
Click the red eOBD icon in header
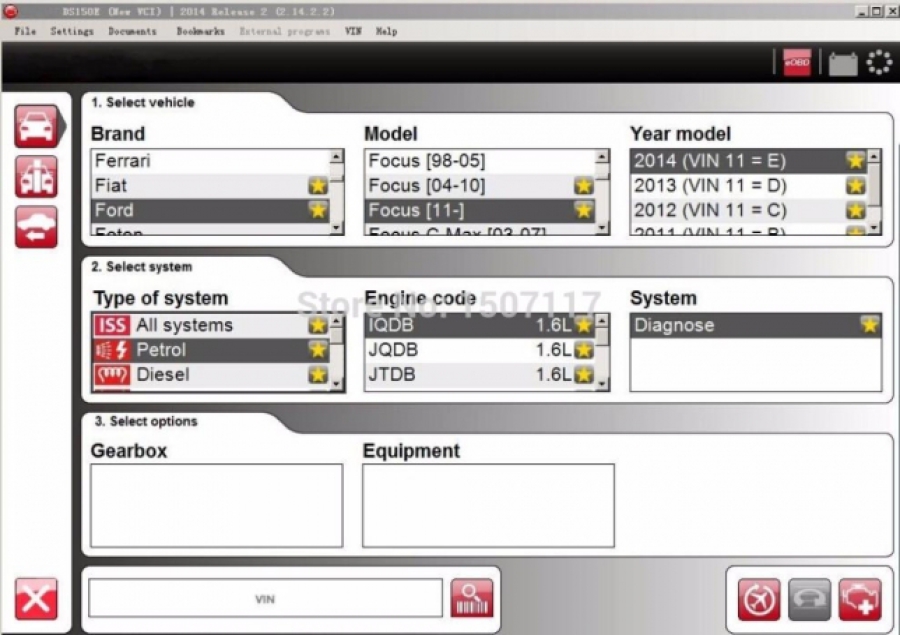click(x=797, y=63)
